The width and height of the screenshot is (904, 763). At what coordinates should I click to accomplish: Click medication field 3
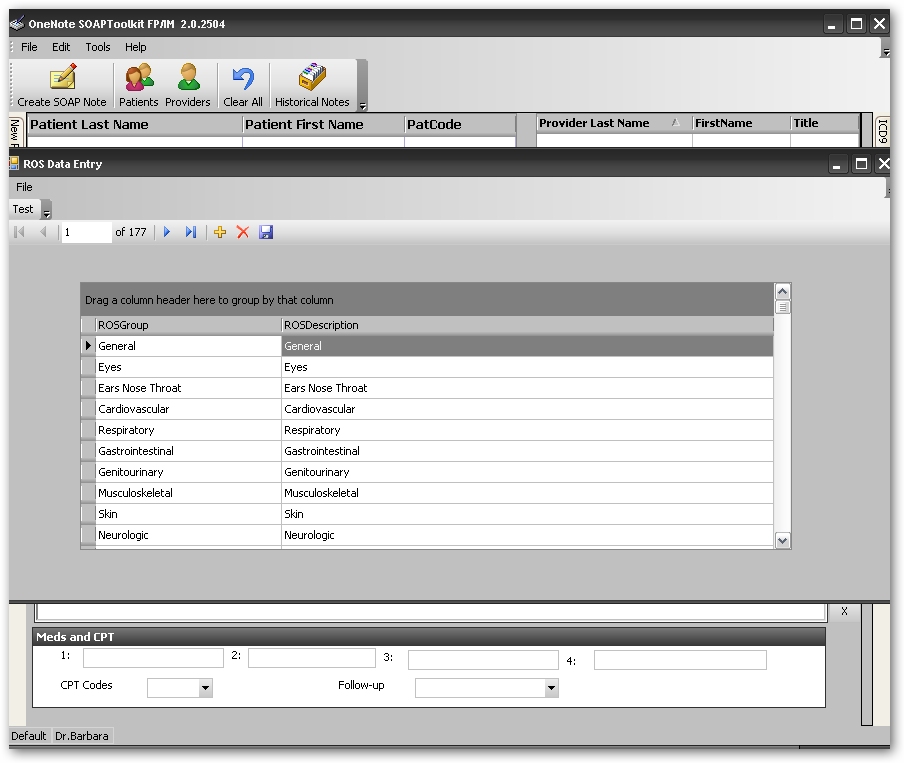[483, 660]
